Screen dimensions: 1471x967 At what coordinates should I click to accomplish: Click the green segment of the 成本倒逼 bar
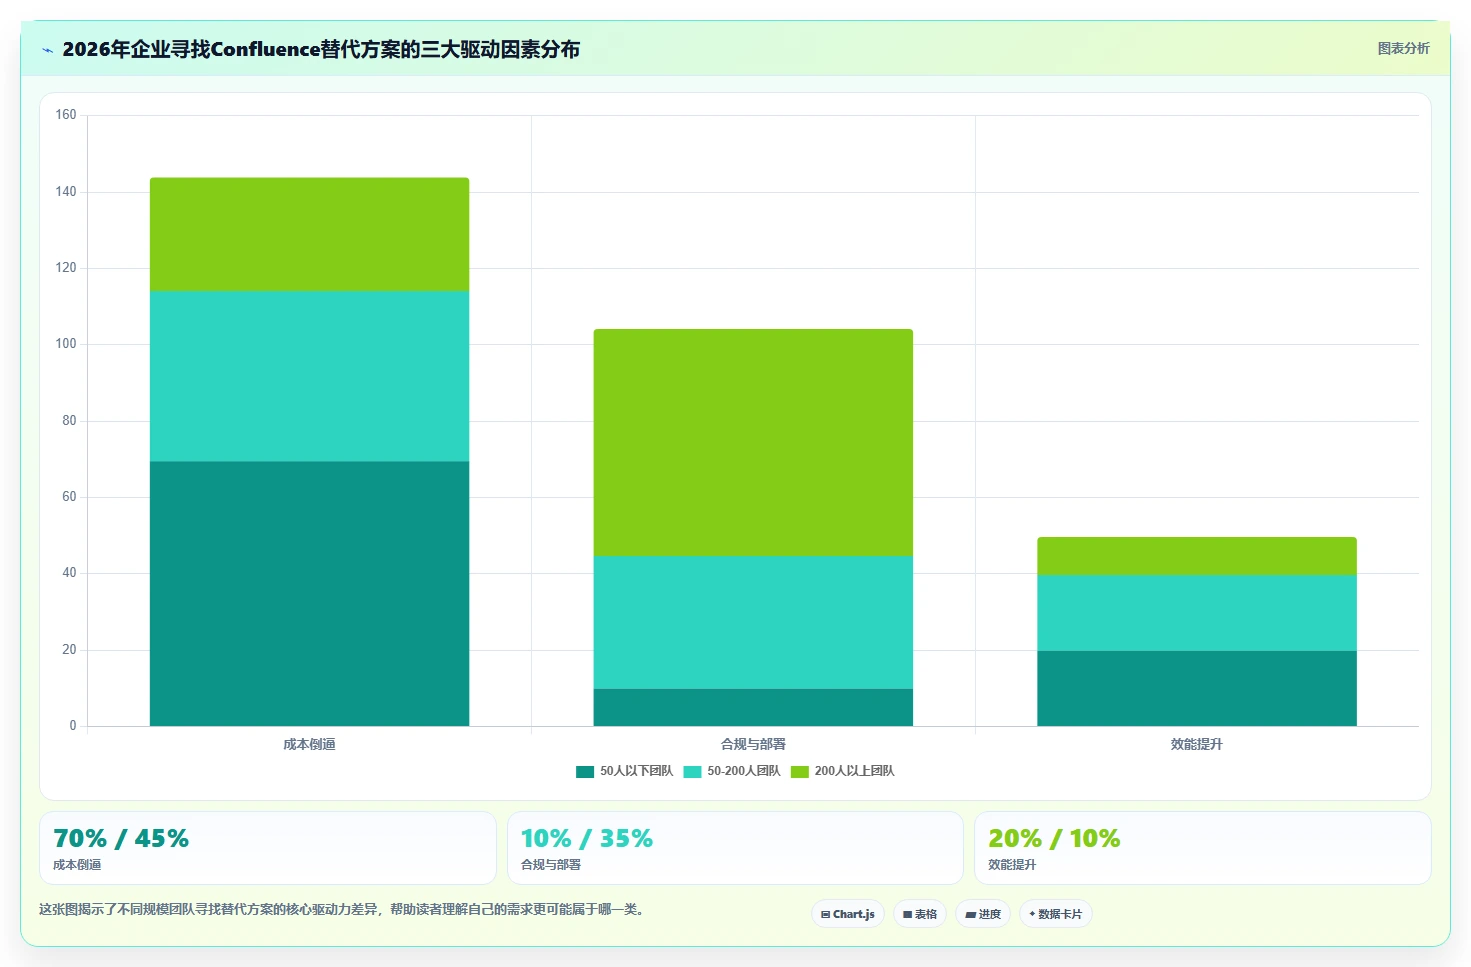309,234
